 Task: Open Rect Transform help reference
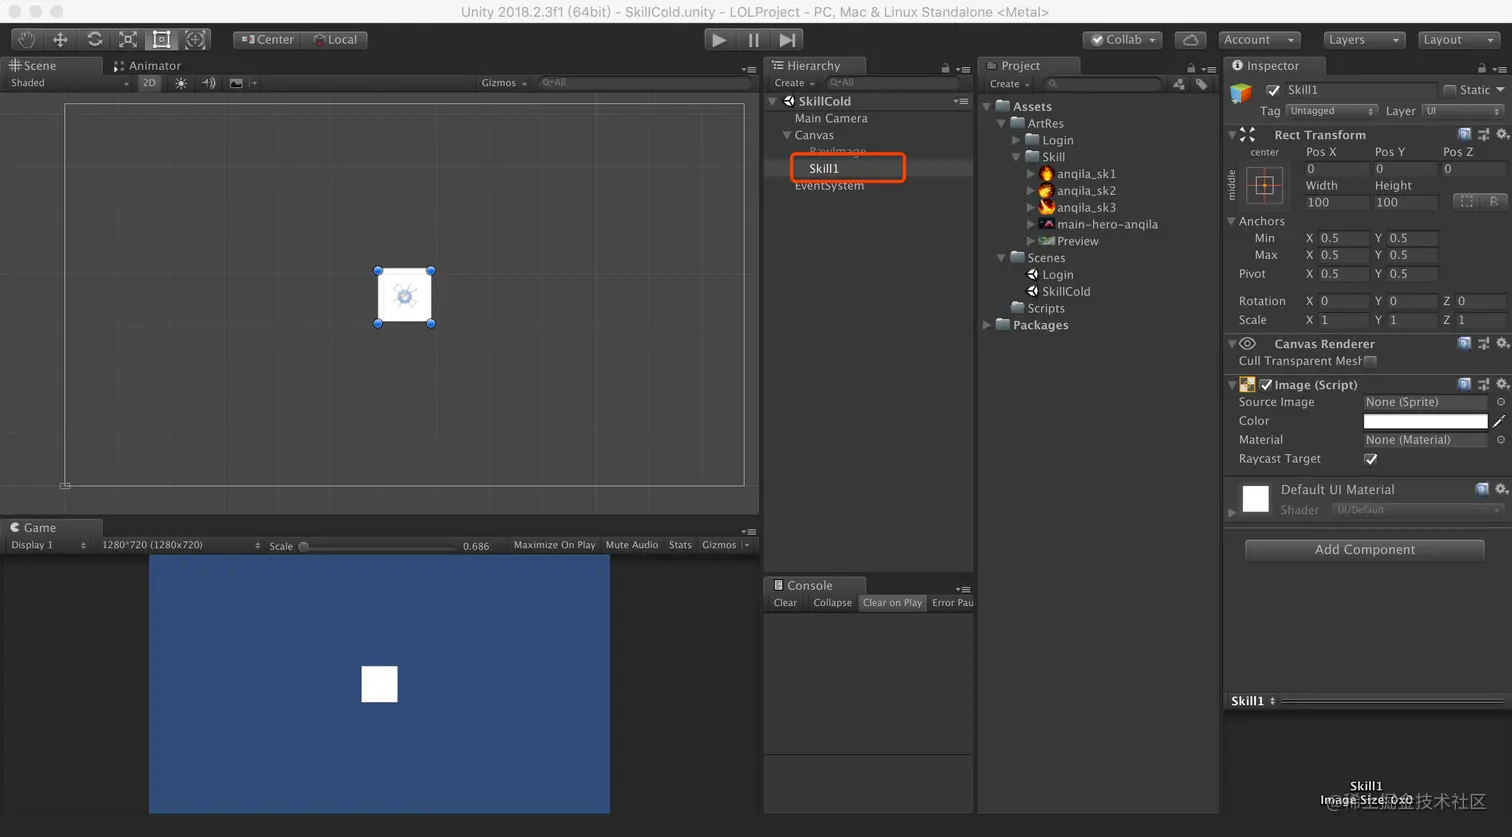coord(1464,134)
